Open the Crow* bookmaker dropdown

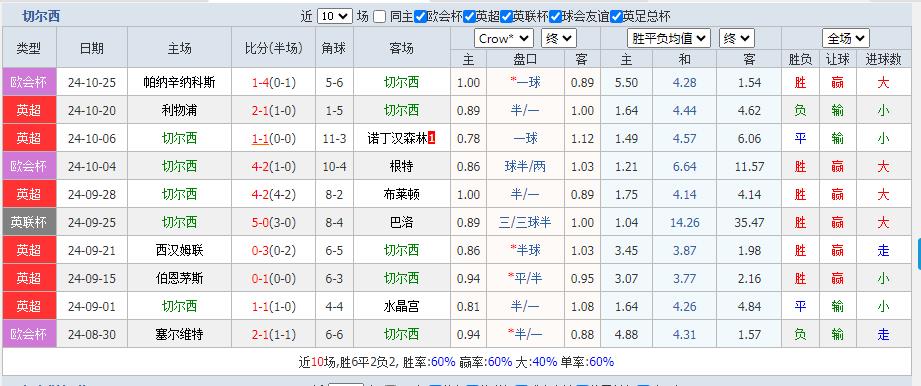pyautogui.click(x=504, y=39)
